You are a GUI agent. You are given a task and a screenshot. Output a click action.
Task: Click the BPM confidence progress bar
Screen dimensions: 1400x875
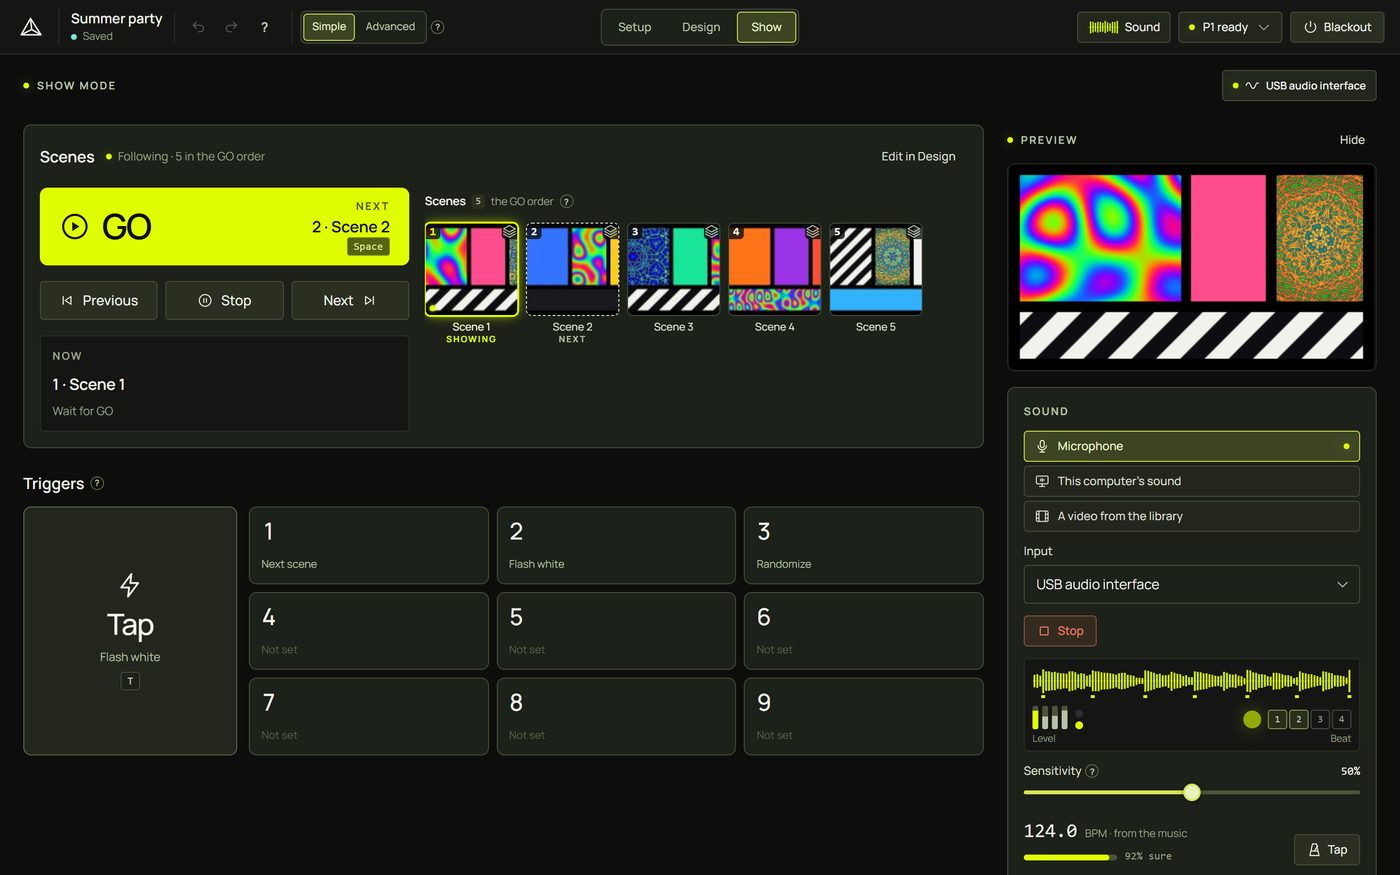(x=1070, y=857)
